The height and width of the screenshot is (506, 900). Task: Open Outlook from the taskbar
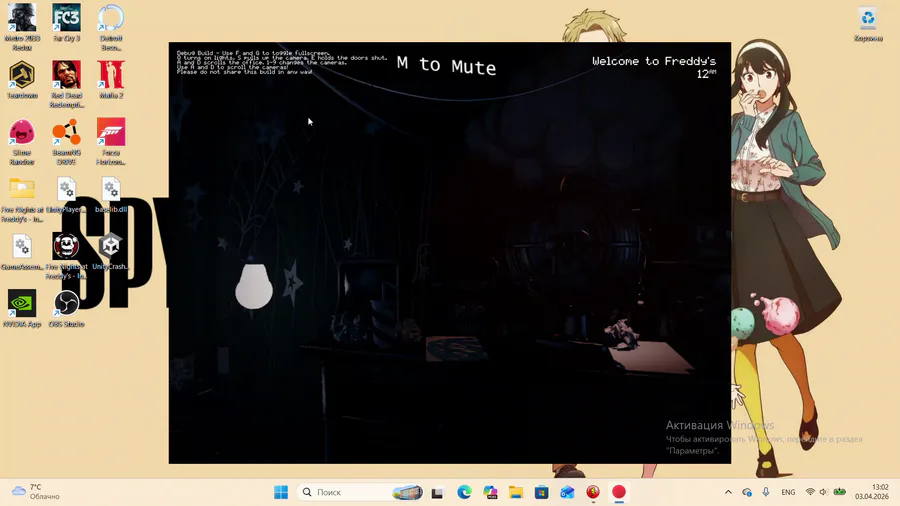(x=567, y=492)
